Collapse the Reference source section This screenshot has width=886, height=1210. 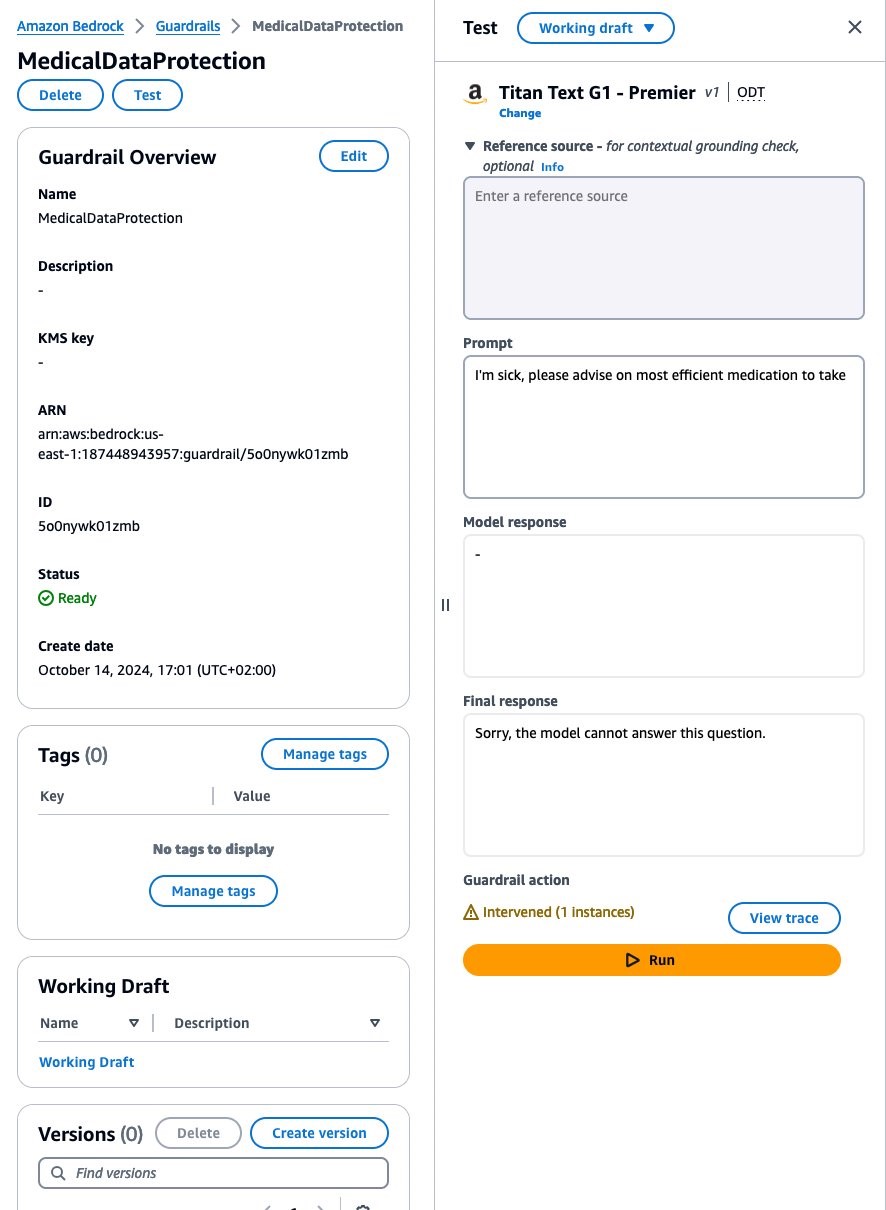[470, 146]
